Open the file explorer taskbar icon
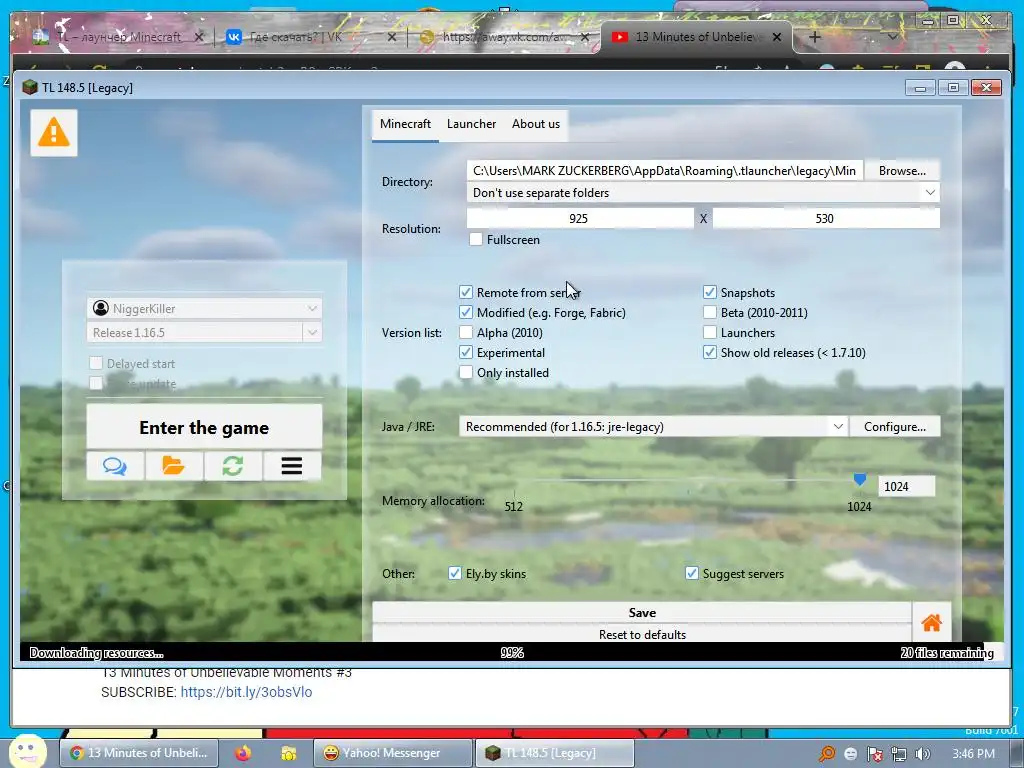This screenshot has height=768, width=1024. click(x=288, y=753)
